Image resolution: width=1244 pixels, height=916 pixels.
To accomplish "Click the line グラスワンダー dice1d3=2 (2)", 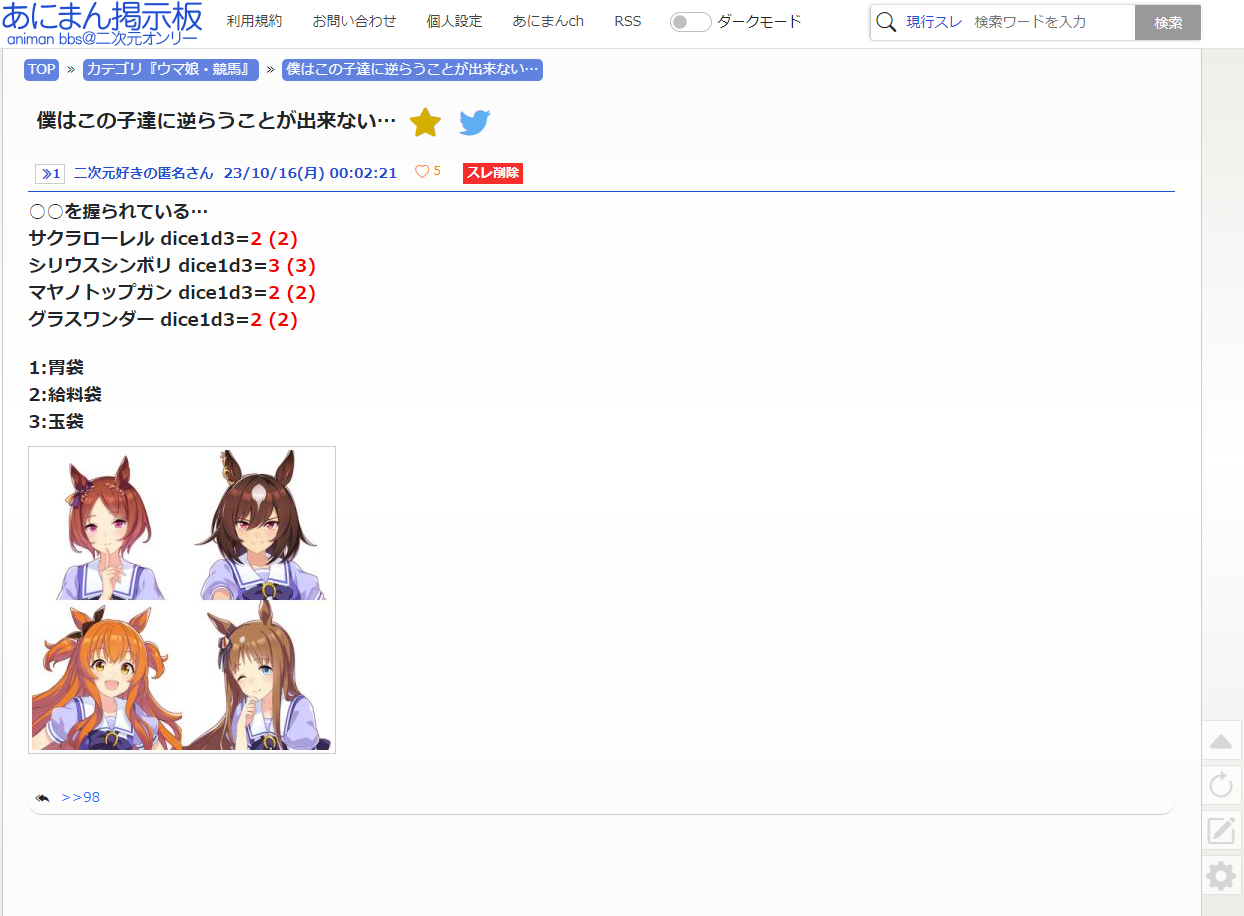I will click(x=164, y=320).
